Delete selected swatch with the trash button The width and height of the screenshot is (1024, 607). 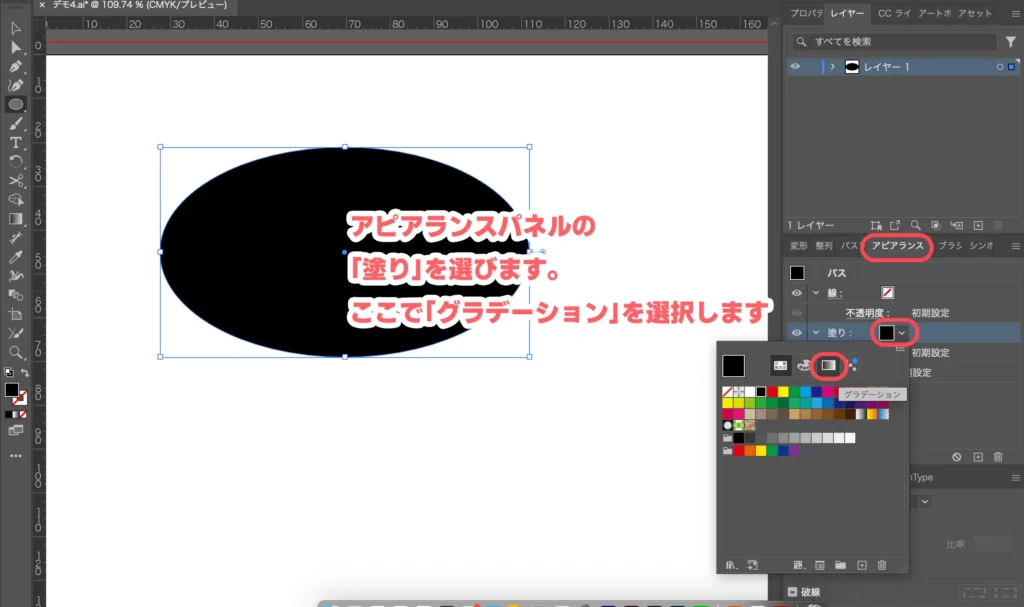(881, 564)
